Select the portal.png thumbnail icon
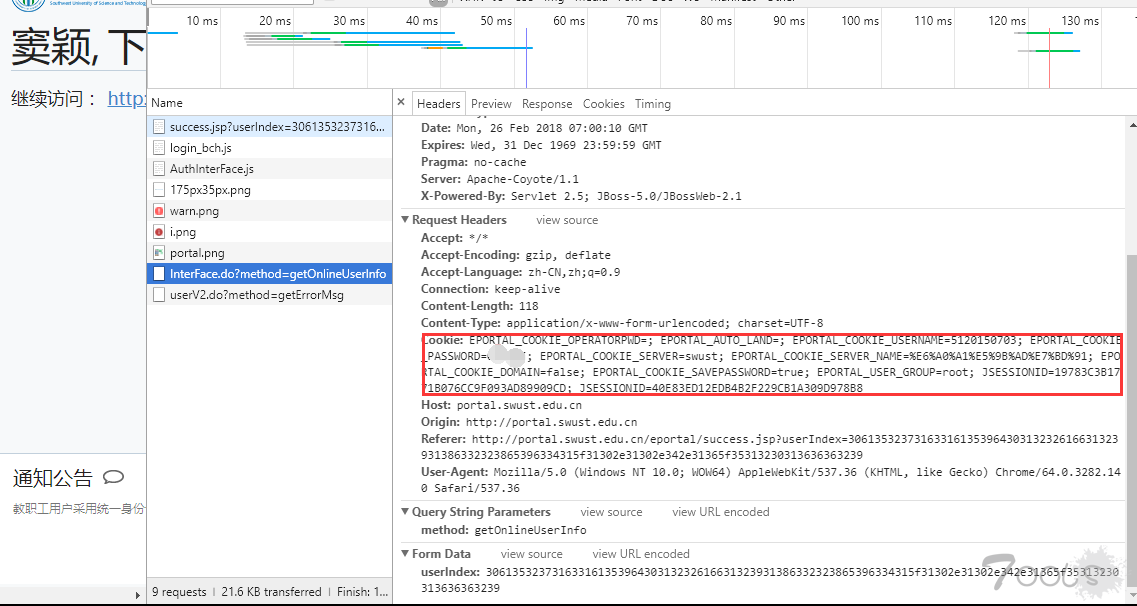1137x606 pixels. click(x=159, y=253)
